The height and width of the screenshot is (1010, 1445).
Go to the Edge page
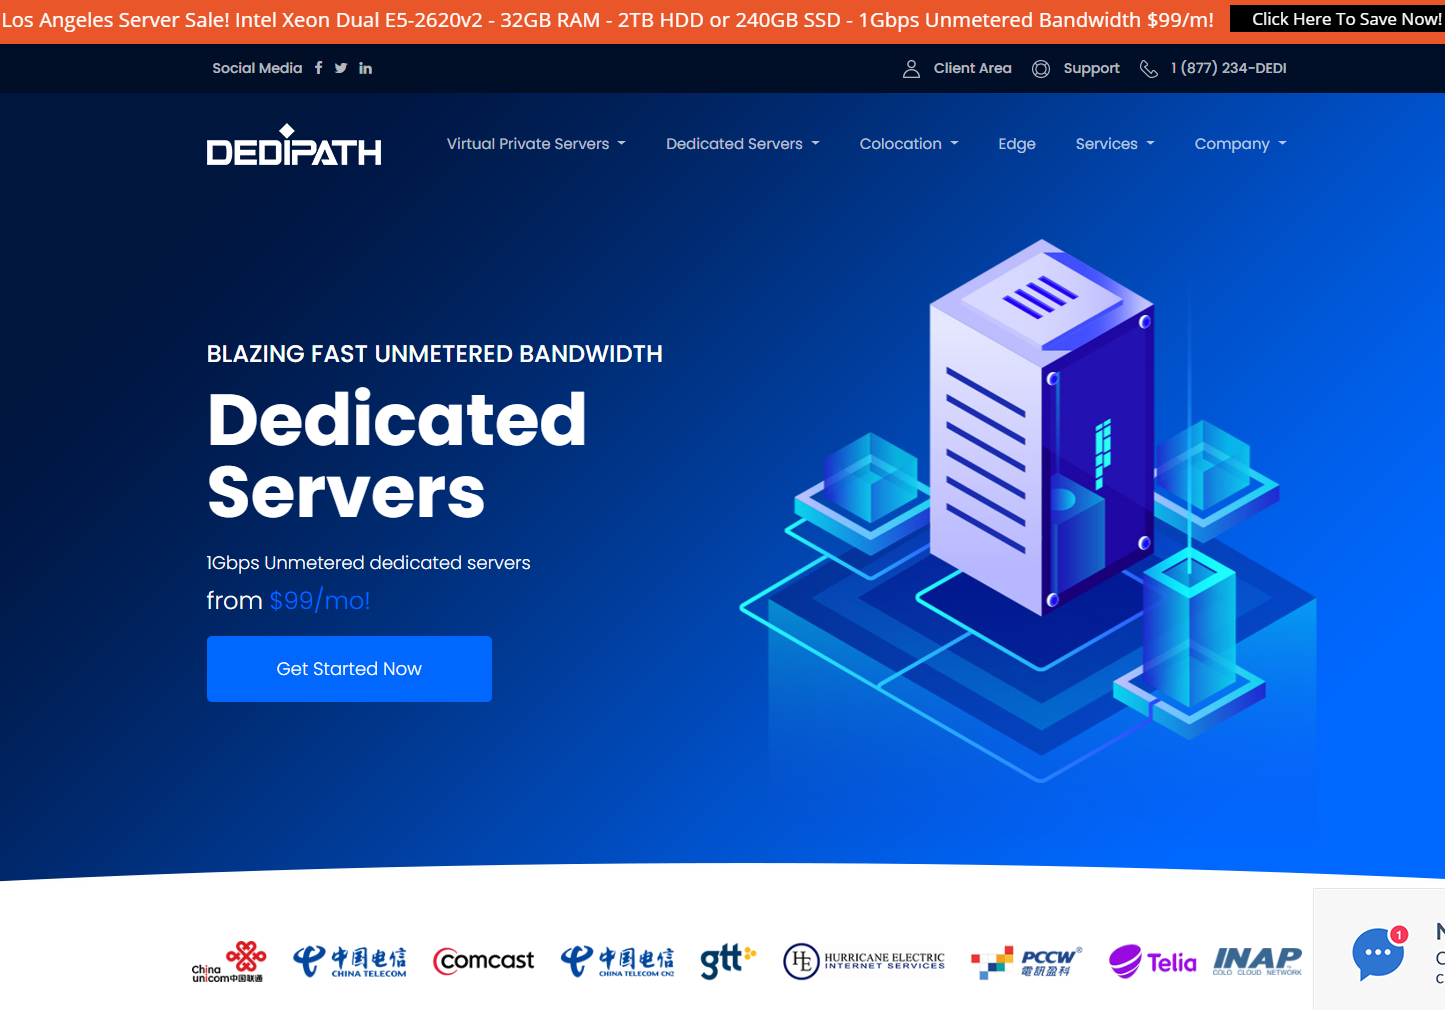tap(1017, 144)
